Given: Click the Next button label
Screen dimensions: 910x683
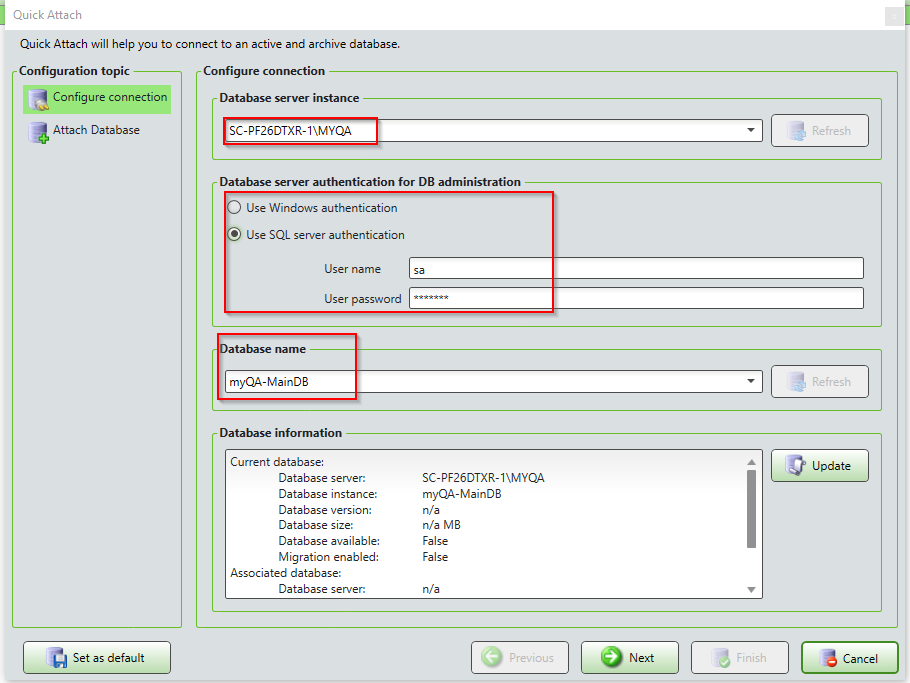Looking at the screenshot, I should point(641,658).
